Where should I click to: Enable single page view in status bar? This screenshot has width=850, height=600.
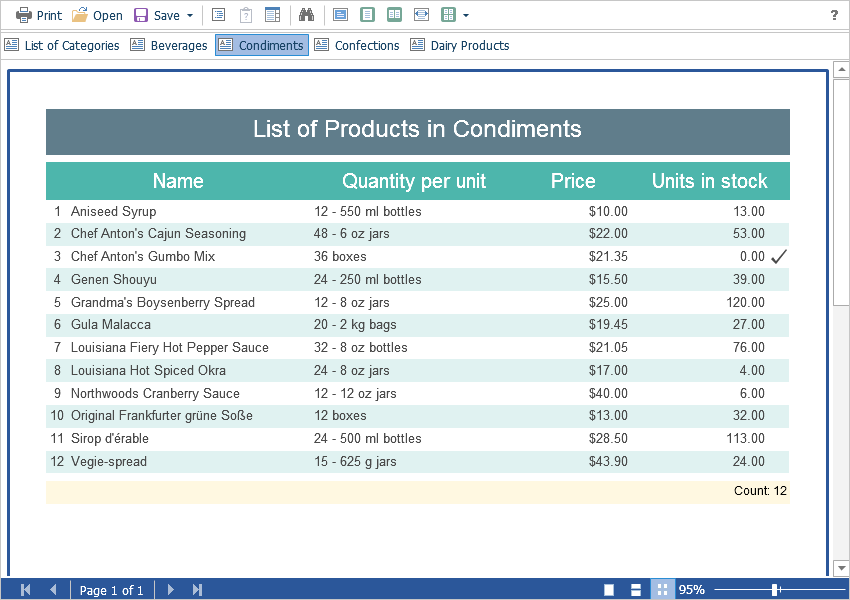[x=609, y=590]
